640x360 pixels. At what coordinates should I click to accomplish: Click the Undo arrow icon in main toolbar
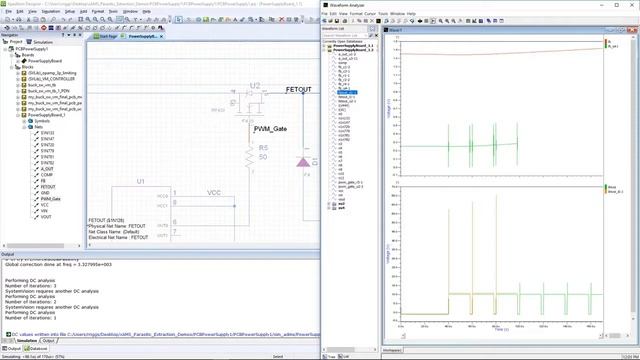click(63, 20)
